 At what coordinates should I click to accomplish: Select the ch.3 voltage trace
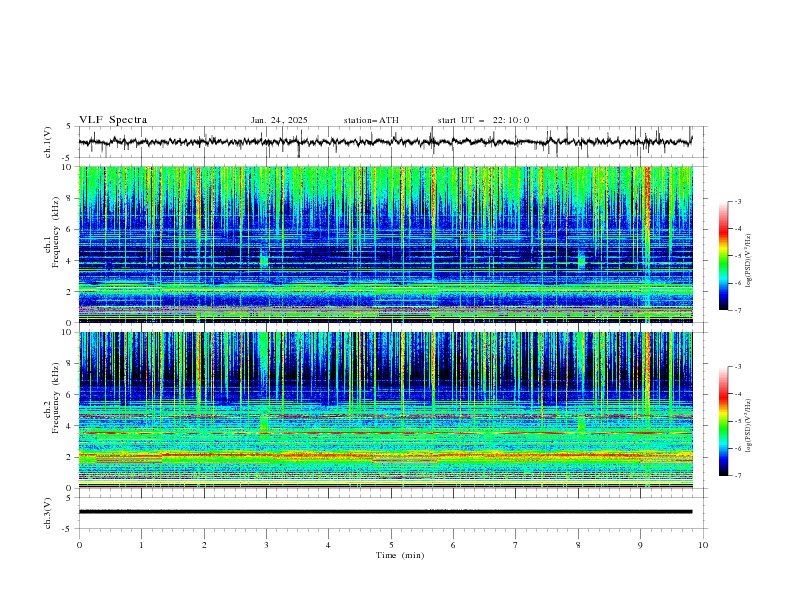point(385,512)
